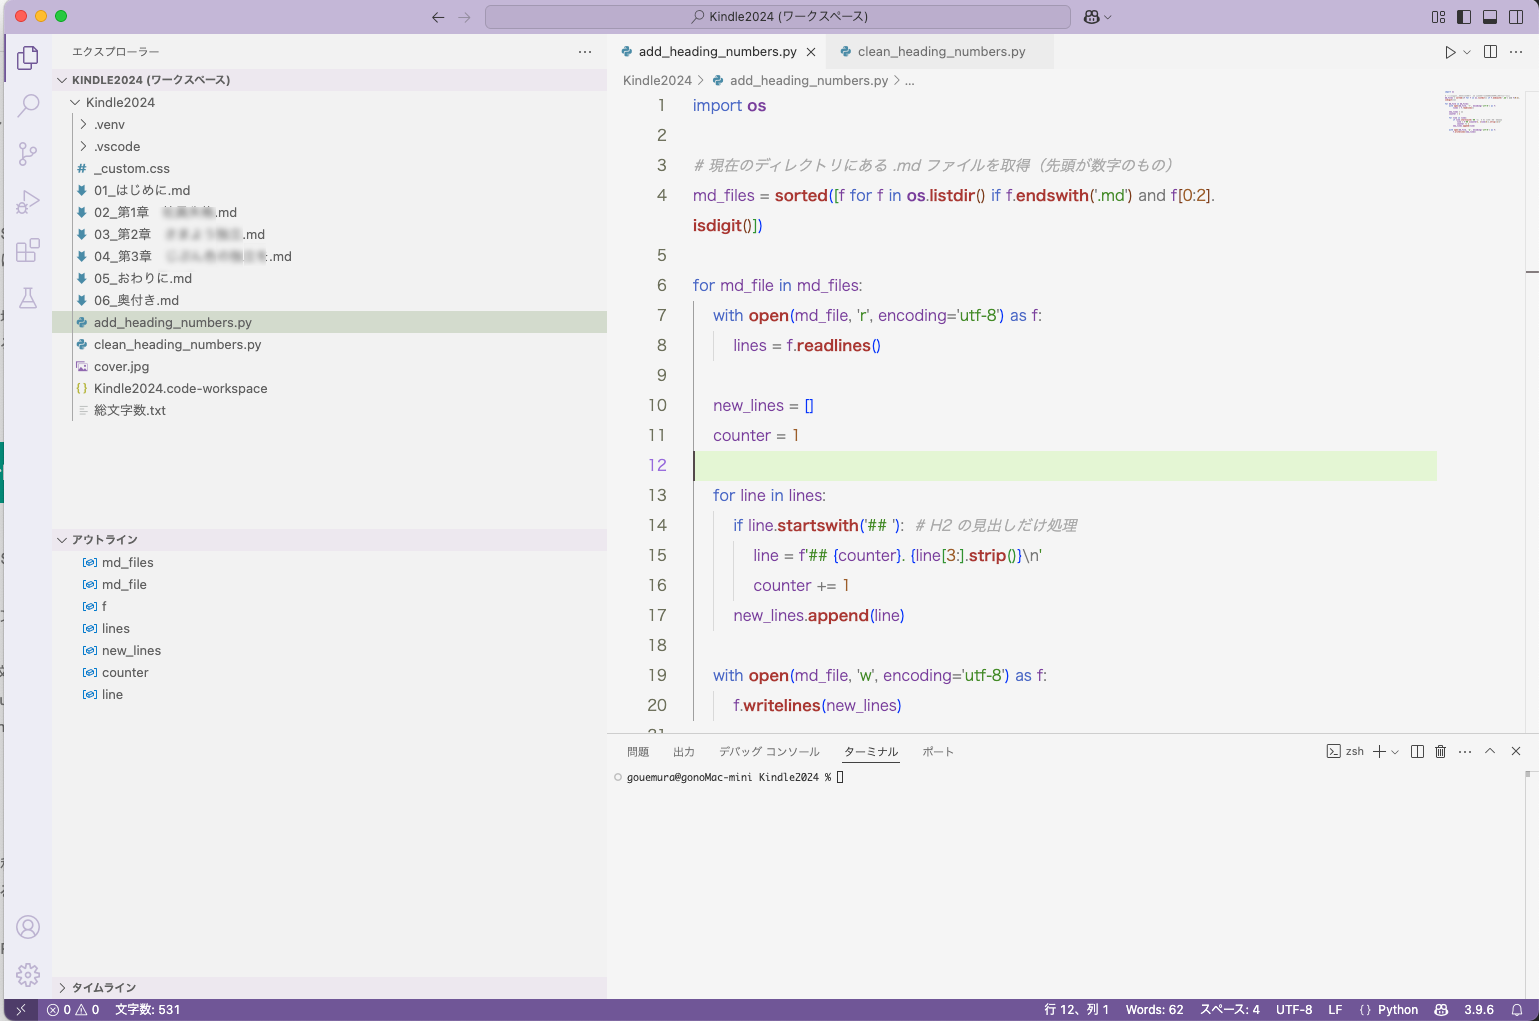1539x1021 pixels.
Task: Open Explorer views and more actions ellipsis
Action: [585, 52]
